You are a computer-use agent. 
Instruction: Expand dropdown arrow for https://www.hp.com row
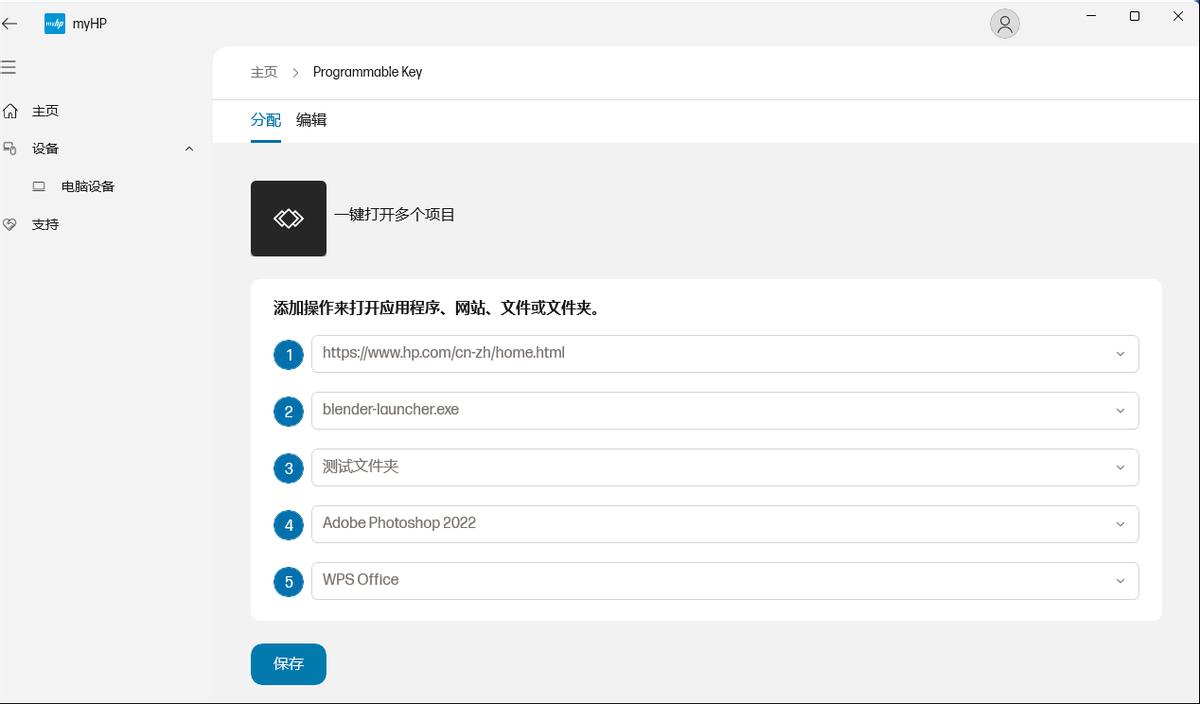(1121, 354)
